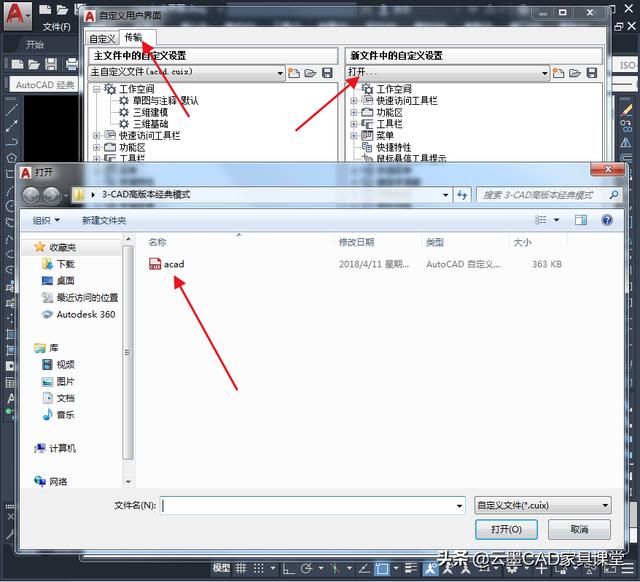640x582 pixels.
Task: Click the Forward arrow in the Open dialog
Action: pyautogui.click(x=52, y=195)
